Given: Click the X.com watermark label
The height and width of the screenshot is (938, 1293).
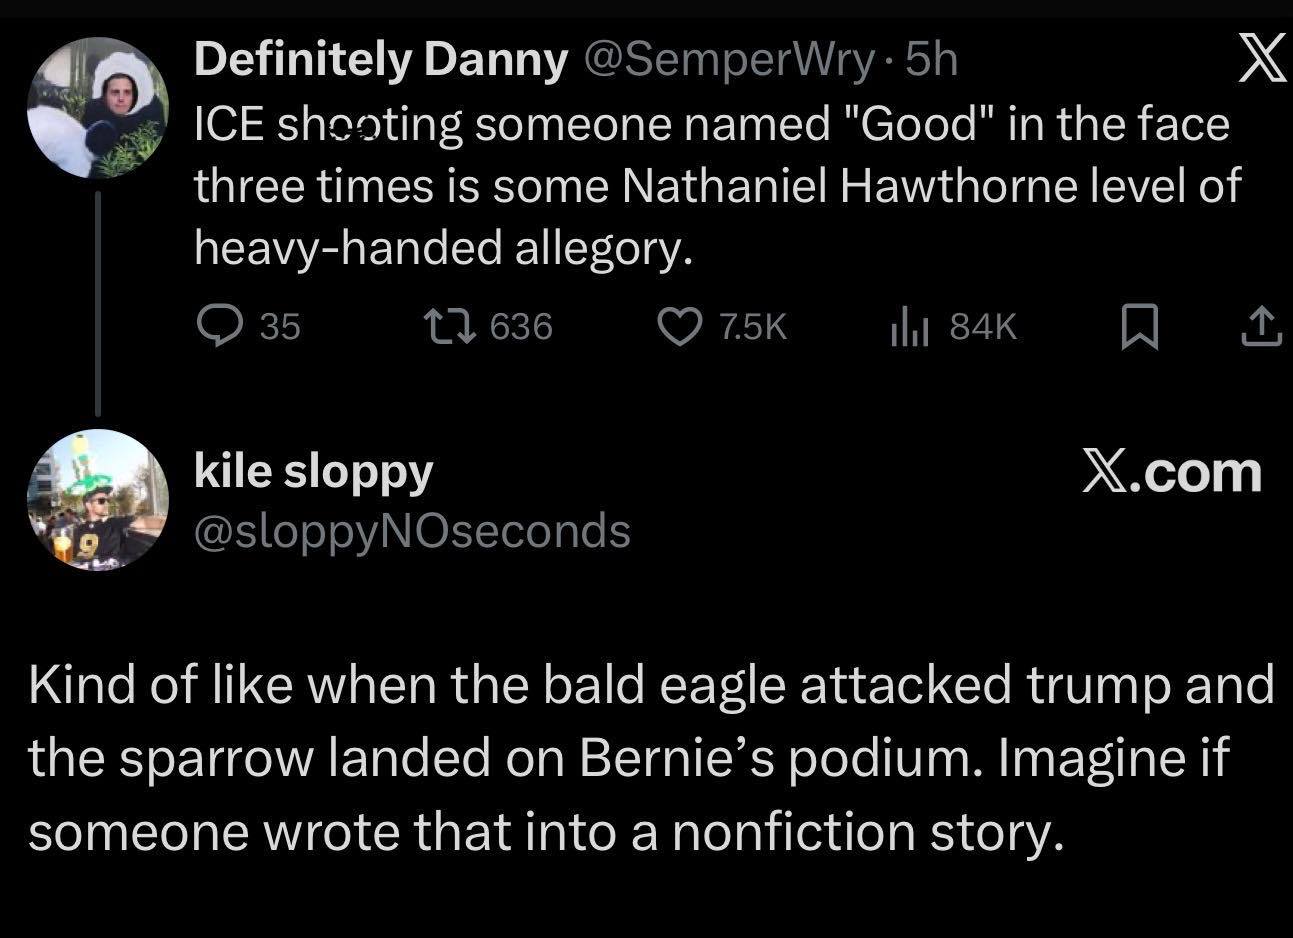Looking at the screenshot, I should tap(1172, 471).
